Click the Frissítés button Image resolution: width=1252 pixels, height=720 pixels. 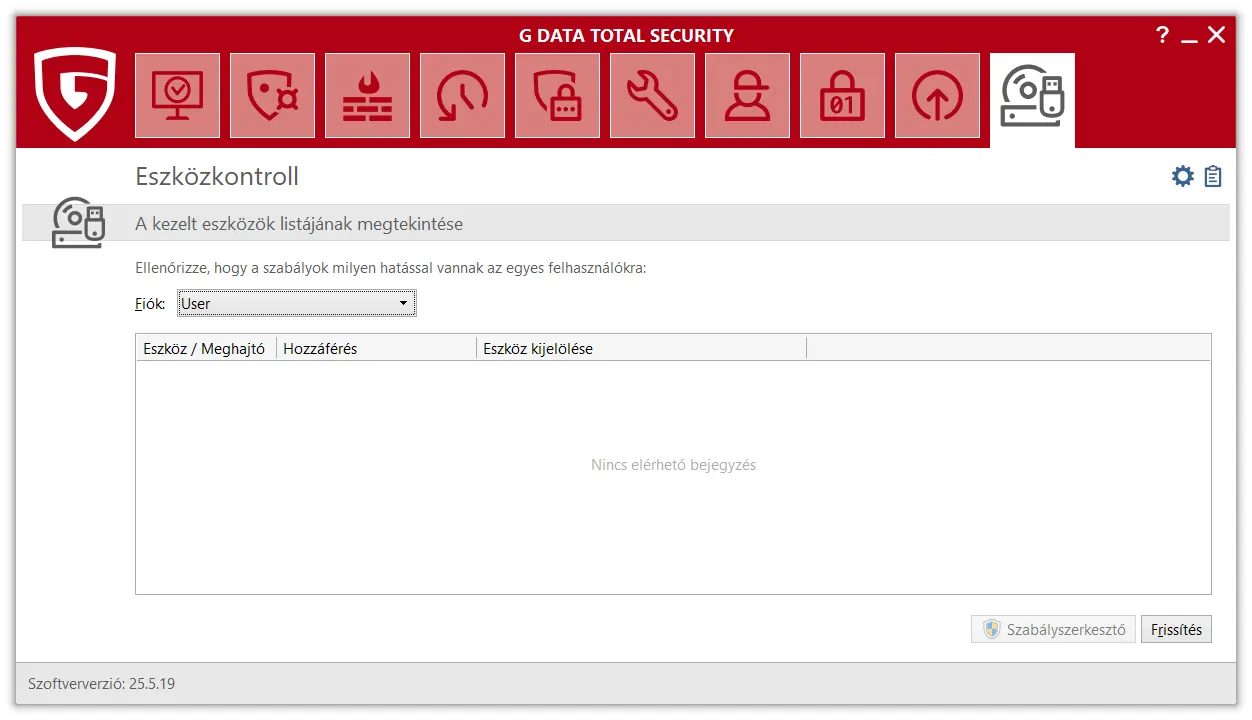tap(1176, 629)
